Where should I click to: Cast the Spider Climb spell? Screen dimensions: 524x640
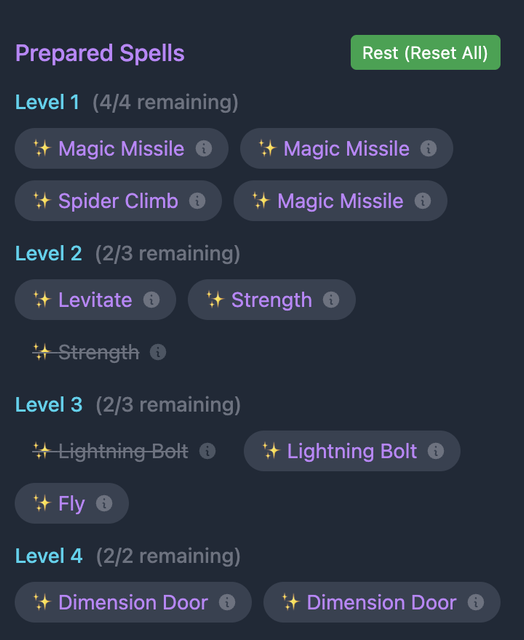(118, 201)
